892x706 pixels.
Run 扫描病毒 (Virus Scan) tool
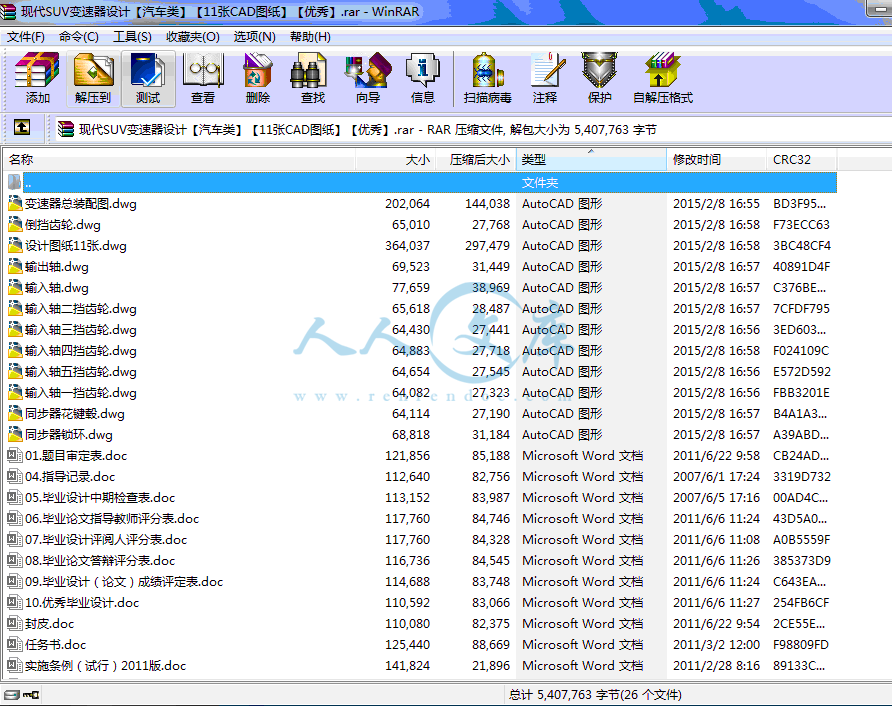488,79
